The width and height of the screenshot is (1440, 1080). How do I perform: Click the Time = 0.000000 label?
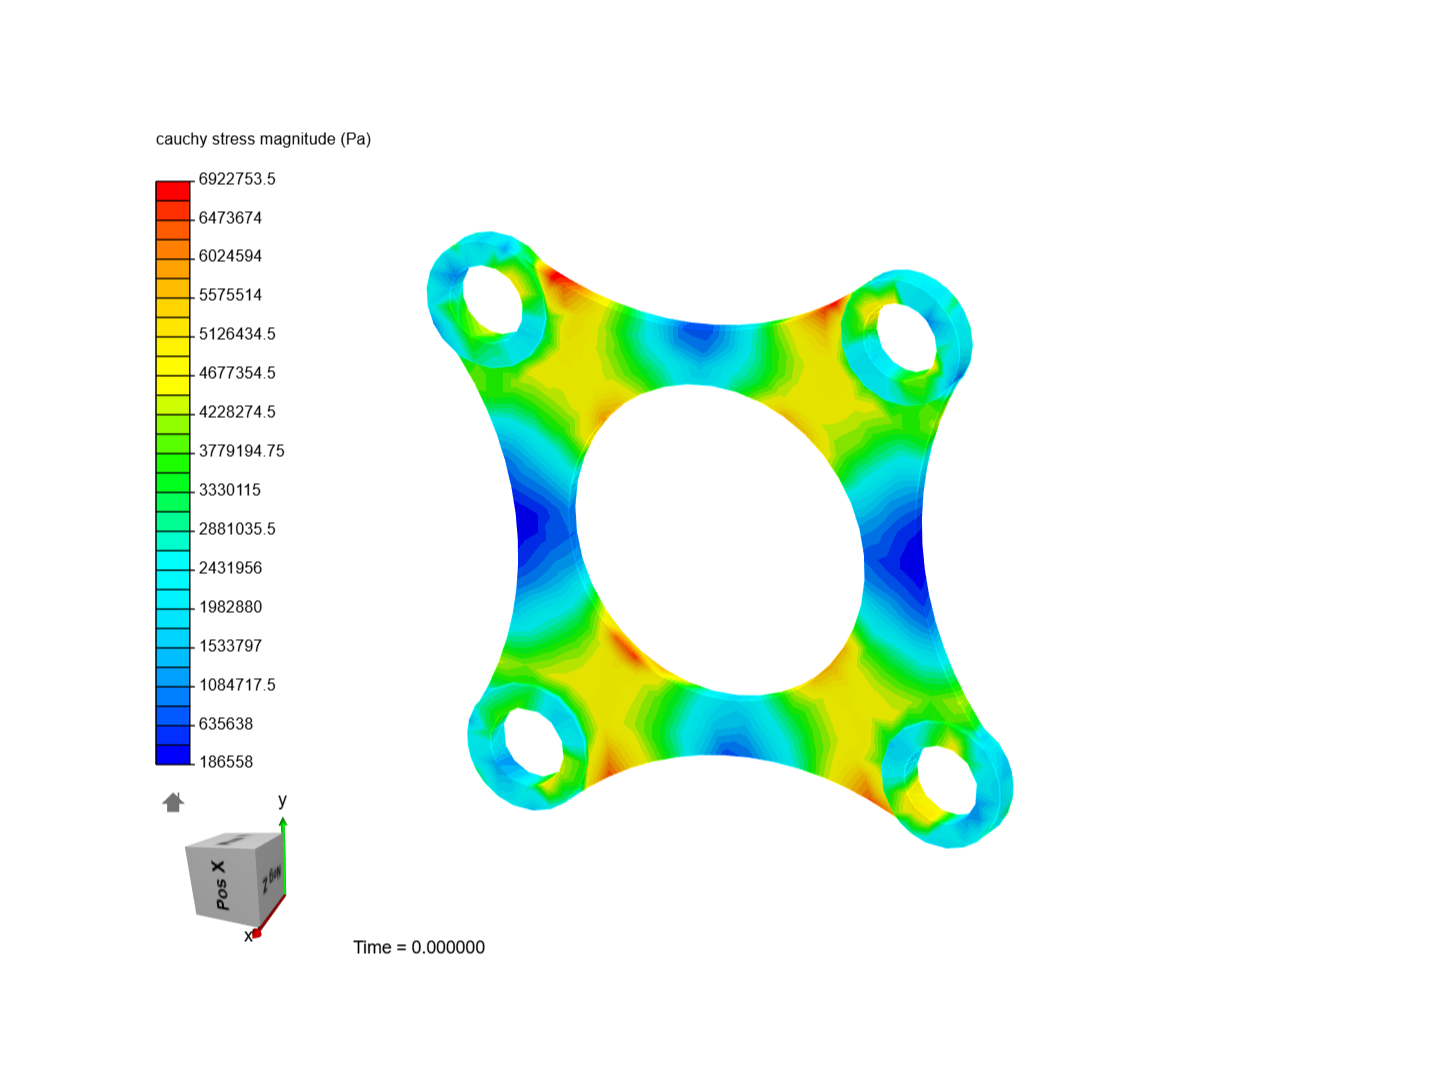tap(419, 947)
